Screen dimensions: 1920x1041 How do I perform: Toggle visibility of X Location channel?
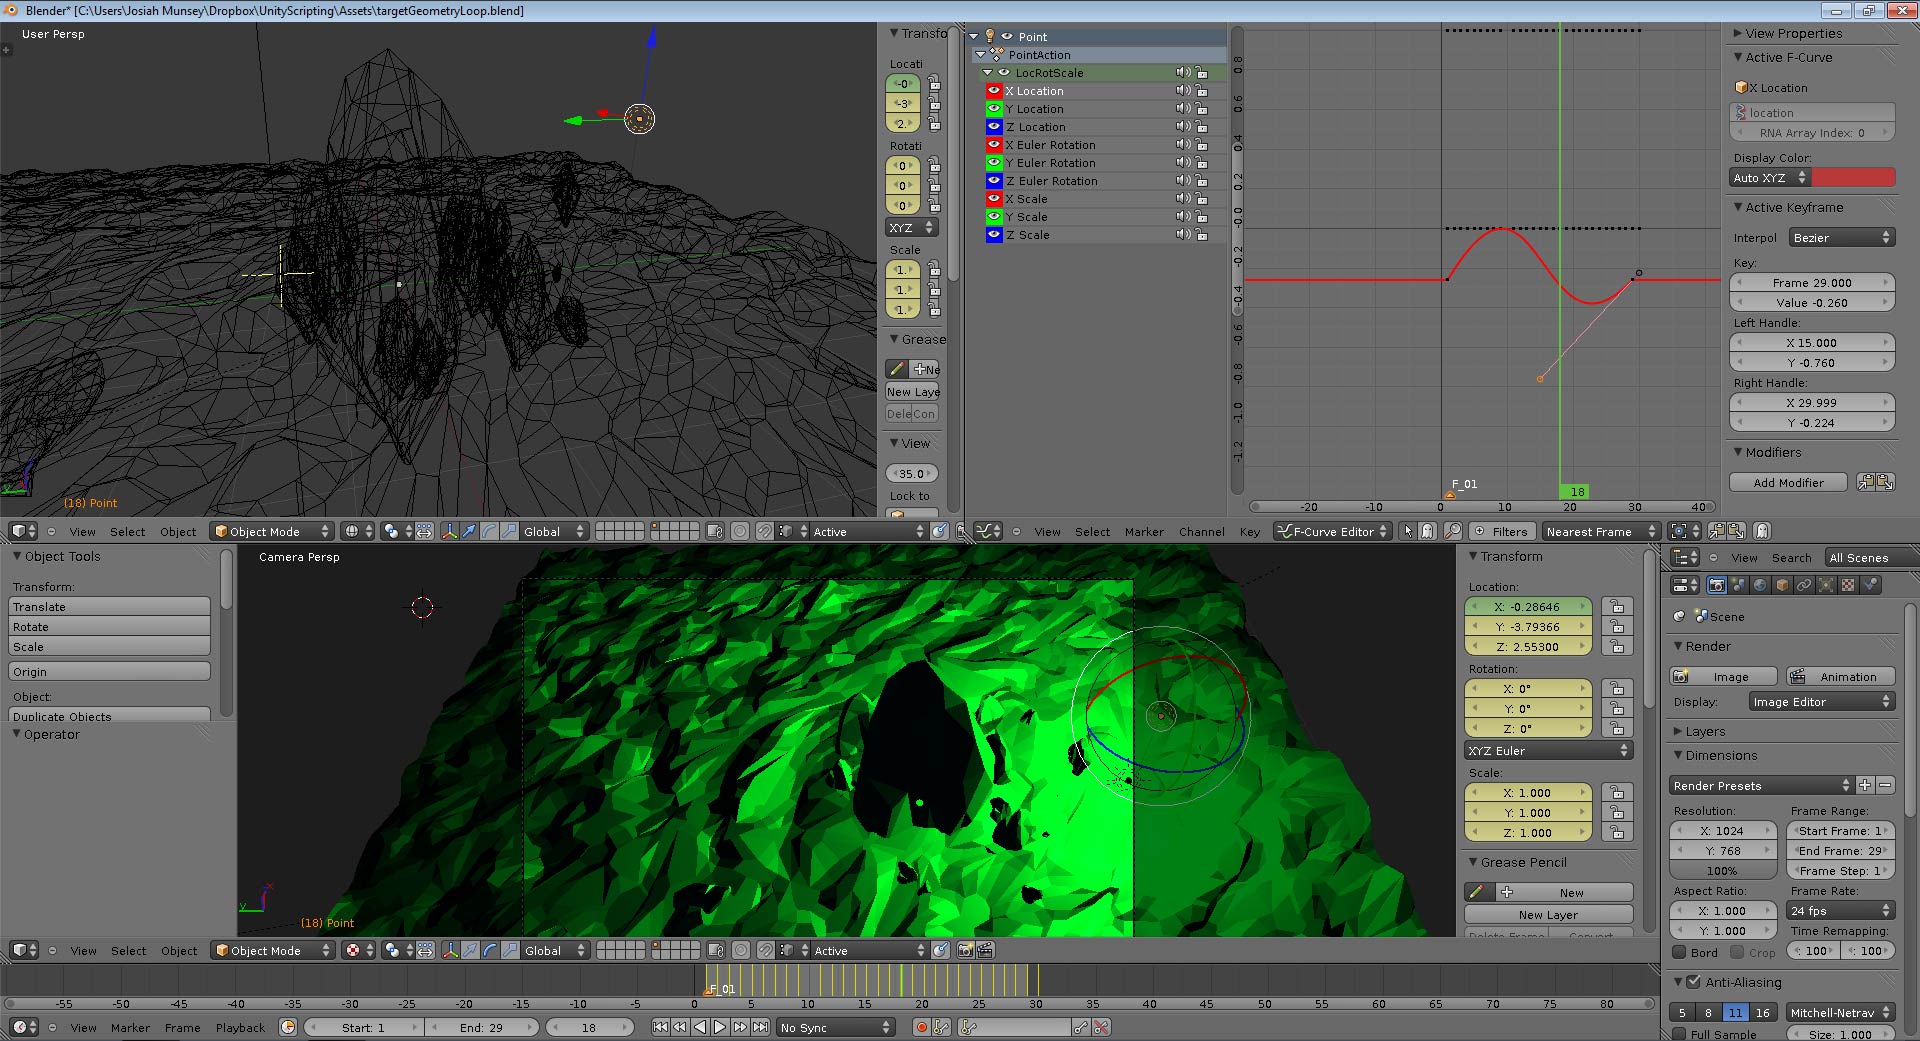[x=994, y=91]
